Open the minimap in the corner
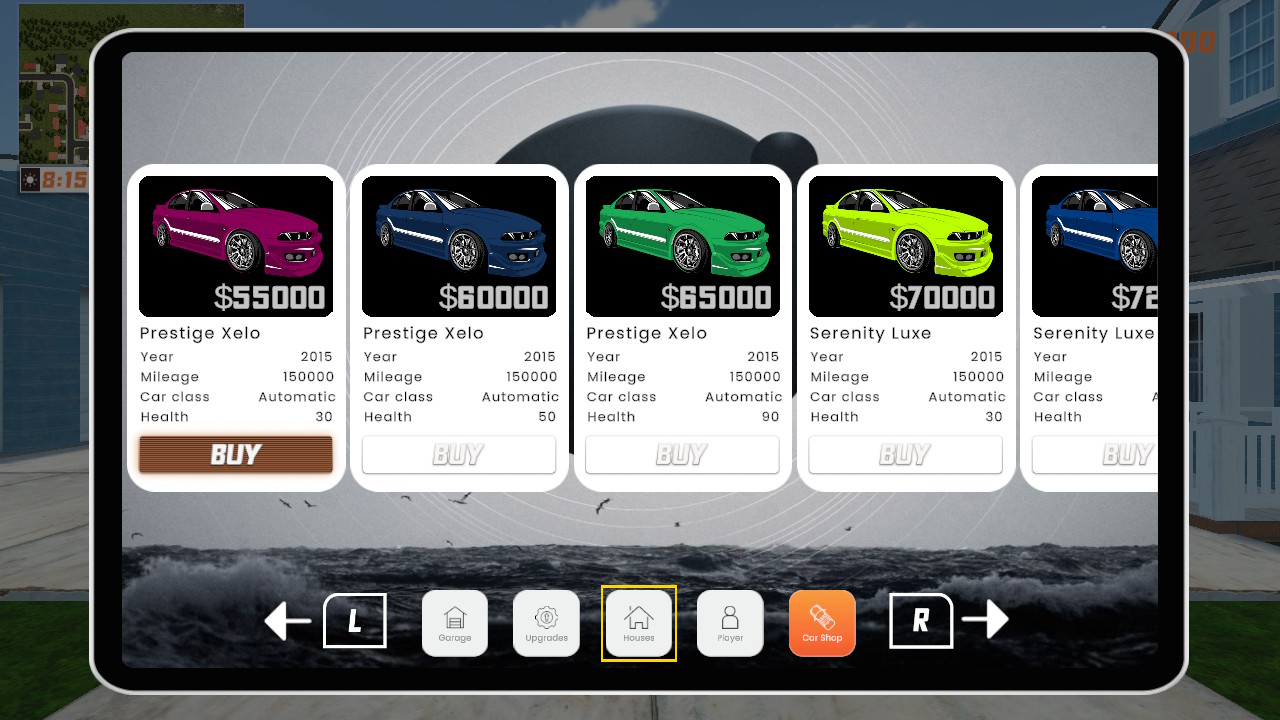This screenshot has height=720, width=1280. [x=54, y=84]
